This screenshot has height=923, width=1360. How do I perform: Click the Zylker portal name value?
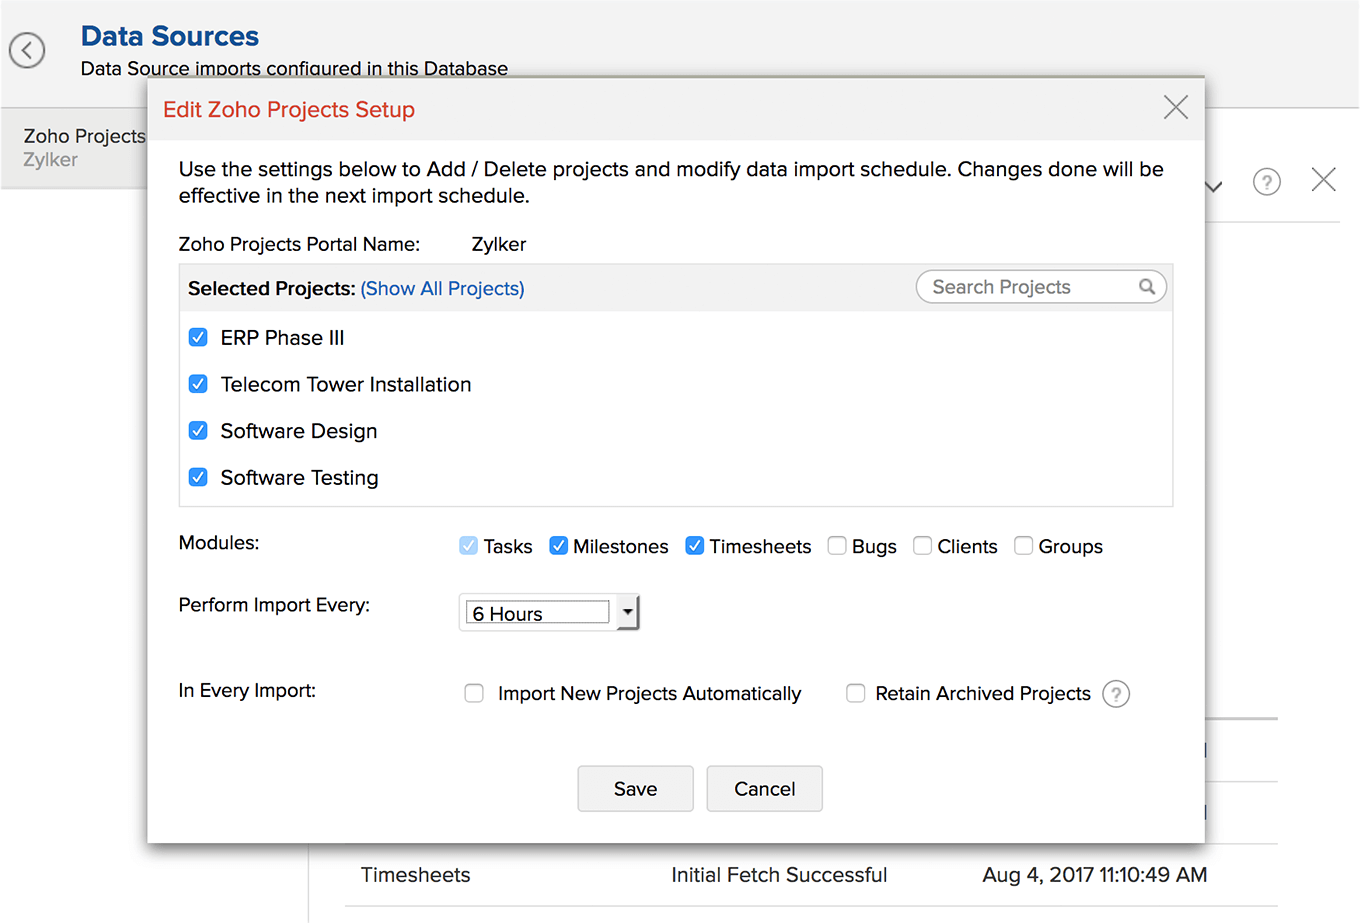coord(499,245)
